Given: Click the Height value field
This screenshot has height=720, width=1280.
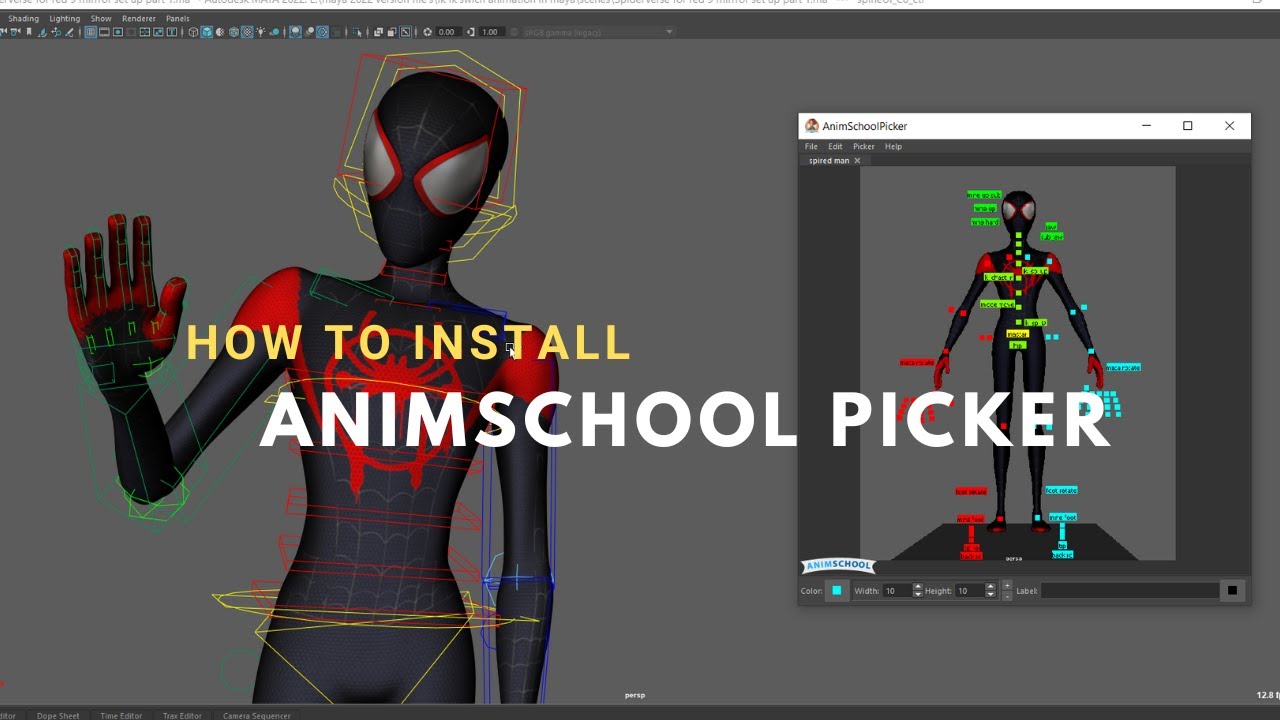Looking at the screenshot, I should coord(970,591).
